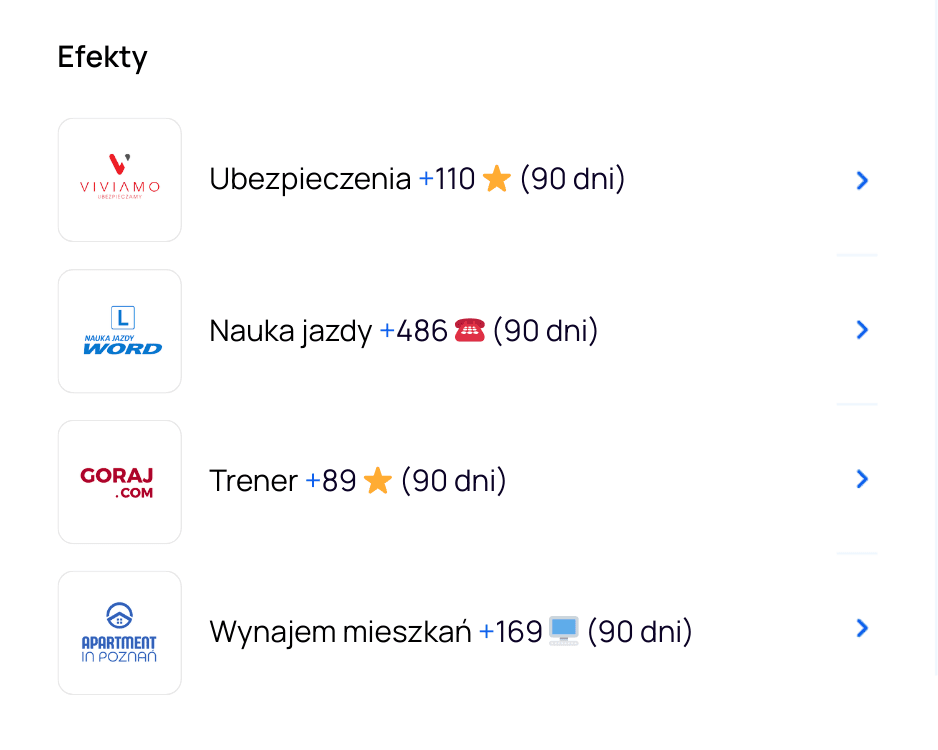Click the star icon beside Trener +89
Viewport: 938px width, 750px height.
(x=377, y=481)
